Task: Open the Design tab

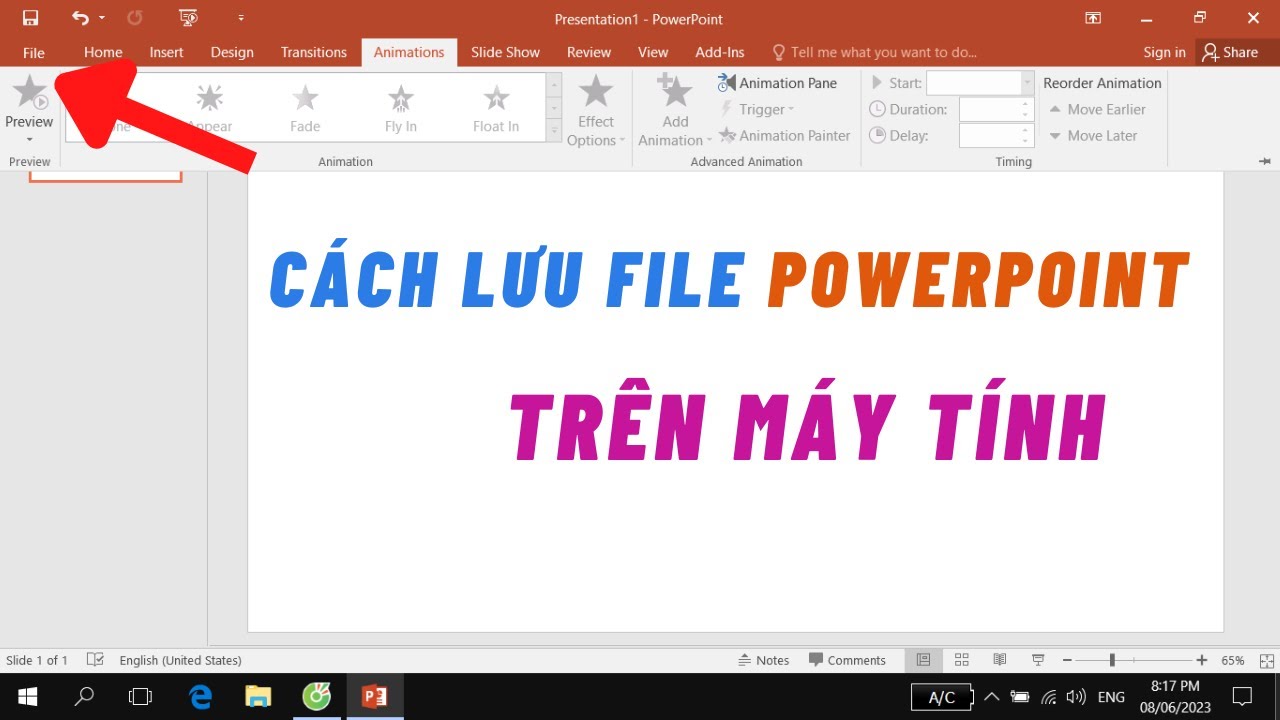Action: coord(232,52)
